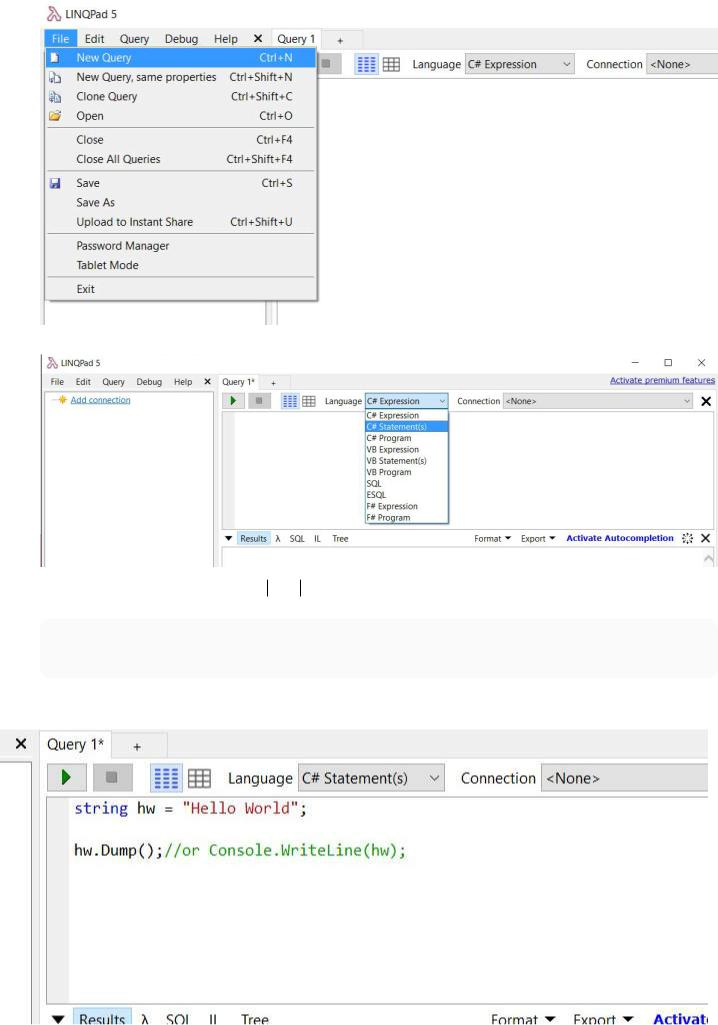
Task: Select 'New Query, same properties' menu entry
Action: 181,77
